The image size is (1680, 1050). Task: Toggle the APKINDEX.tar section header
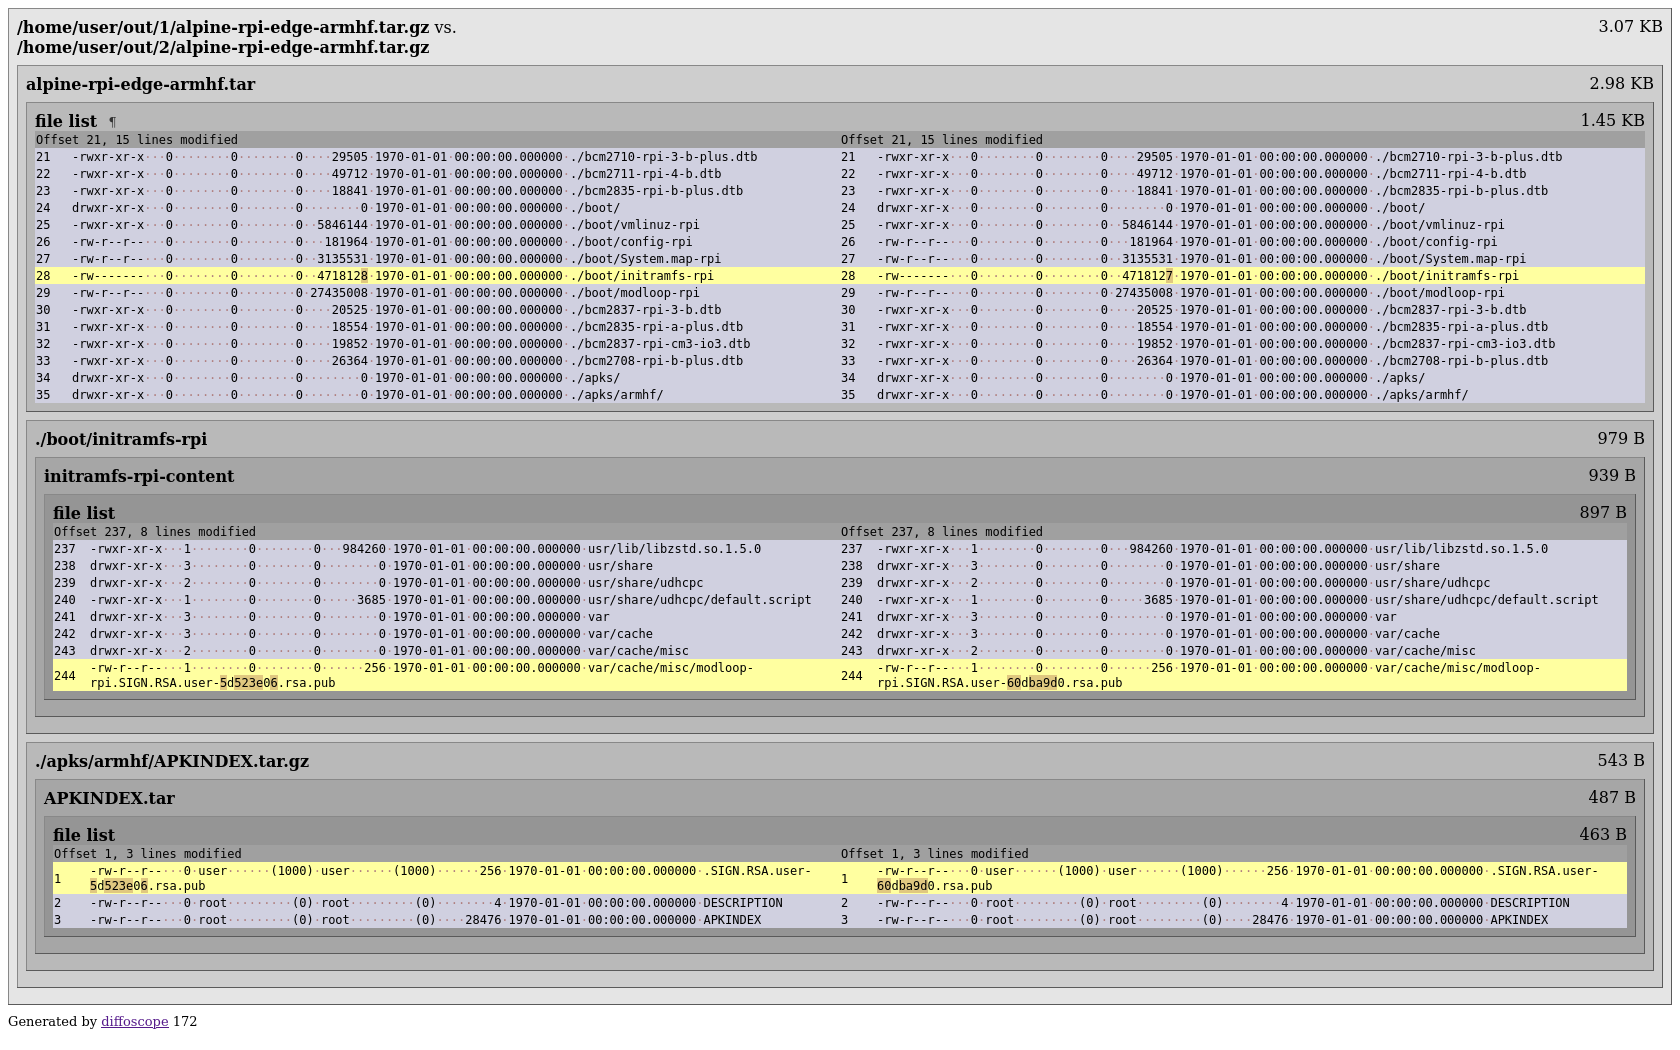pyautogui.click(x=109, y=798)
